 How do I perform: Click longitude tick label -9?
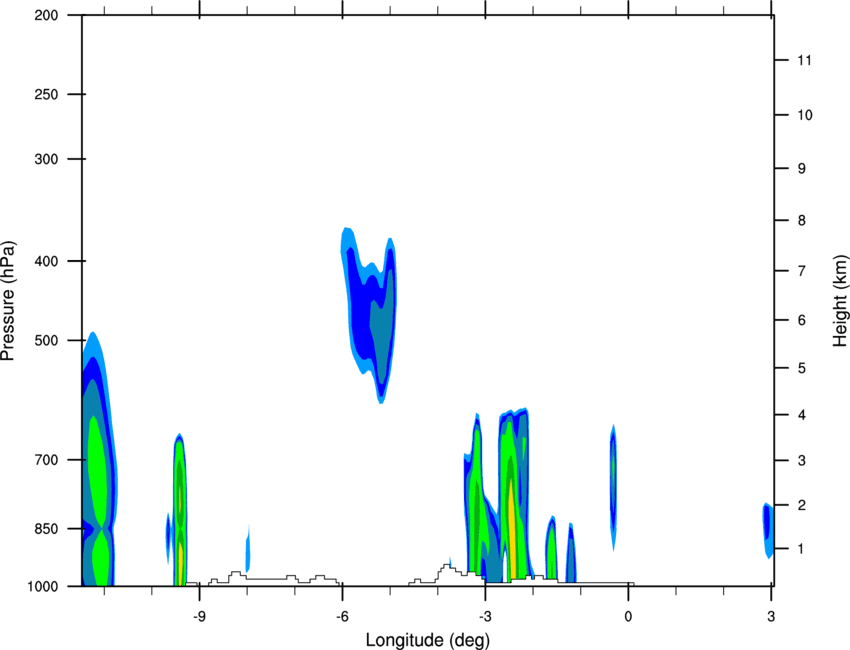pos(199,617)
